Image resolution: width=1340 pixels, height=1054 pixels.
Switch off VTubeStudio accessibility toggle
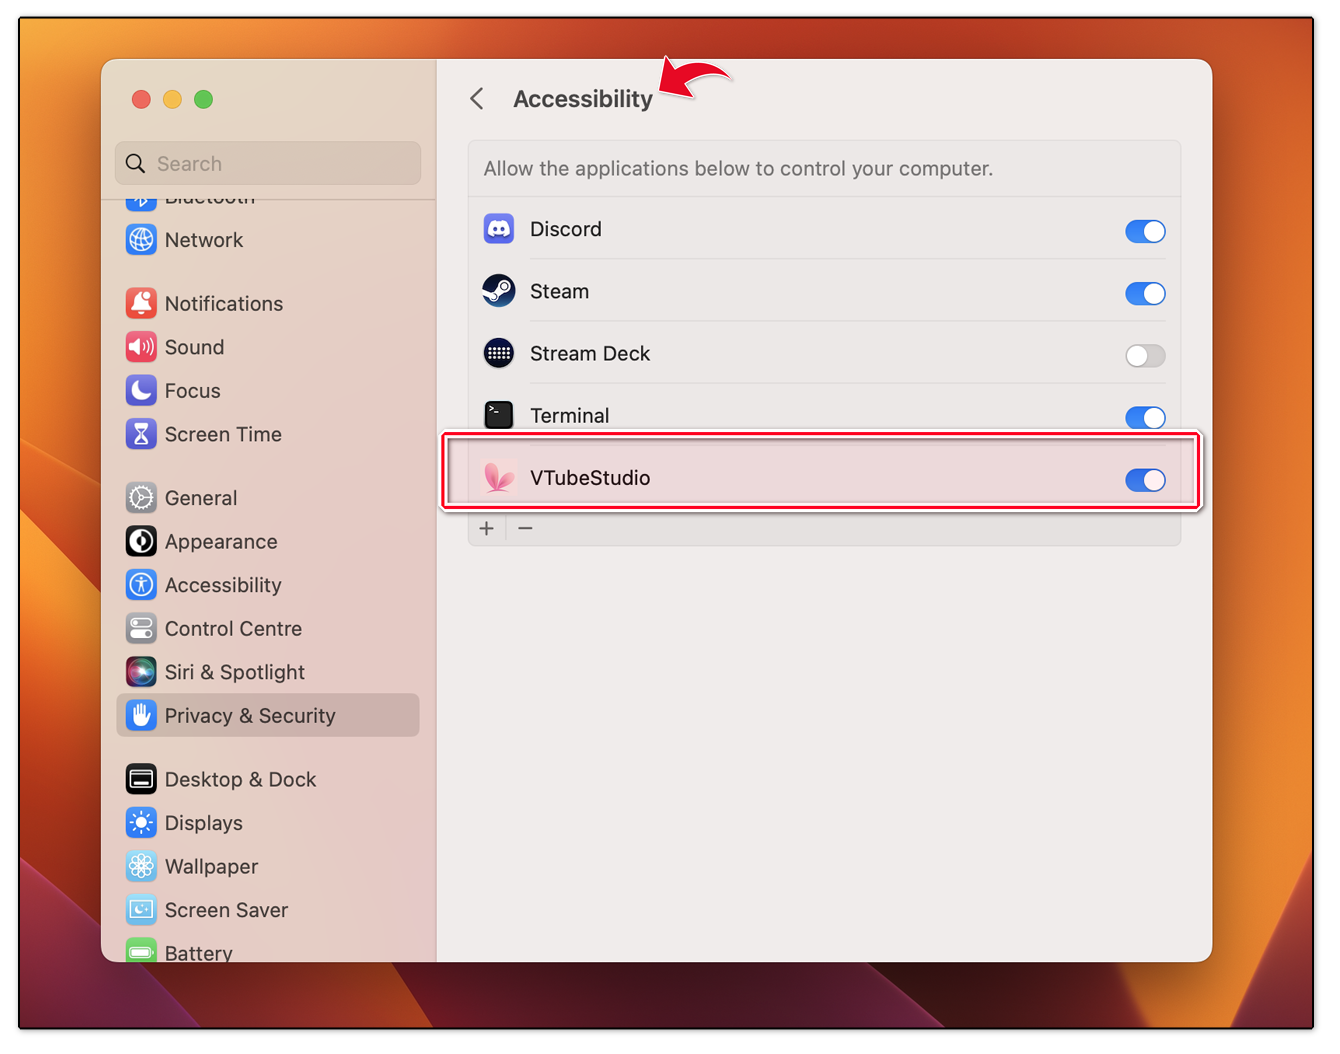[x=1145, y=480]
